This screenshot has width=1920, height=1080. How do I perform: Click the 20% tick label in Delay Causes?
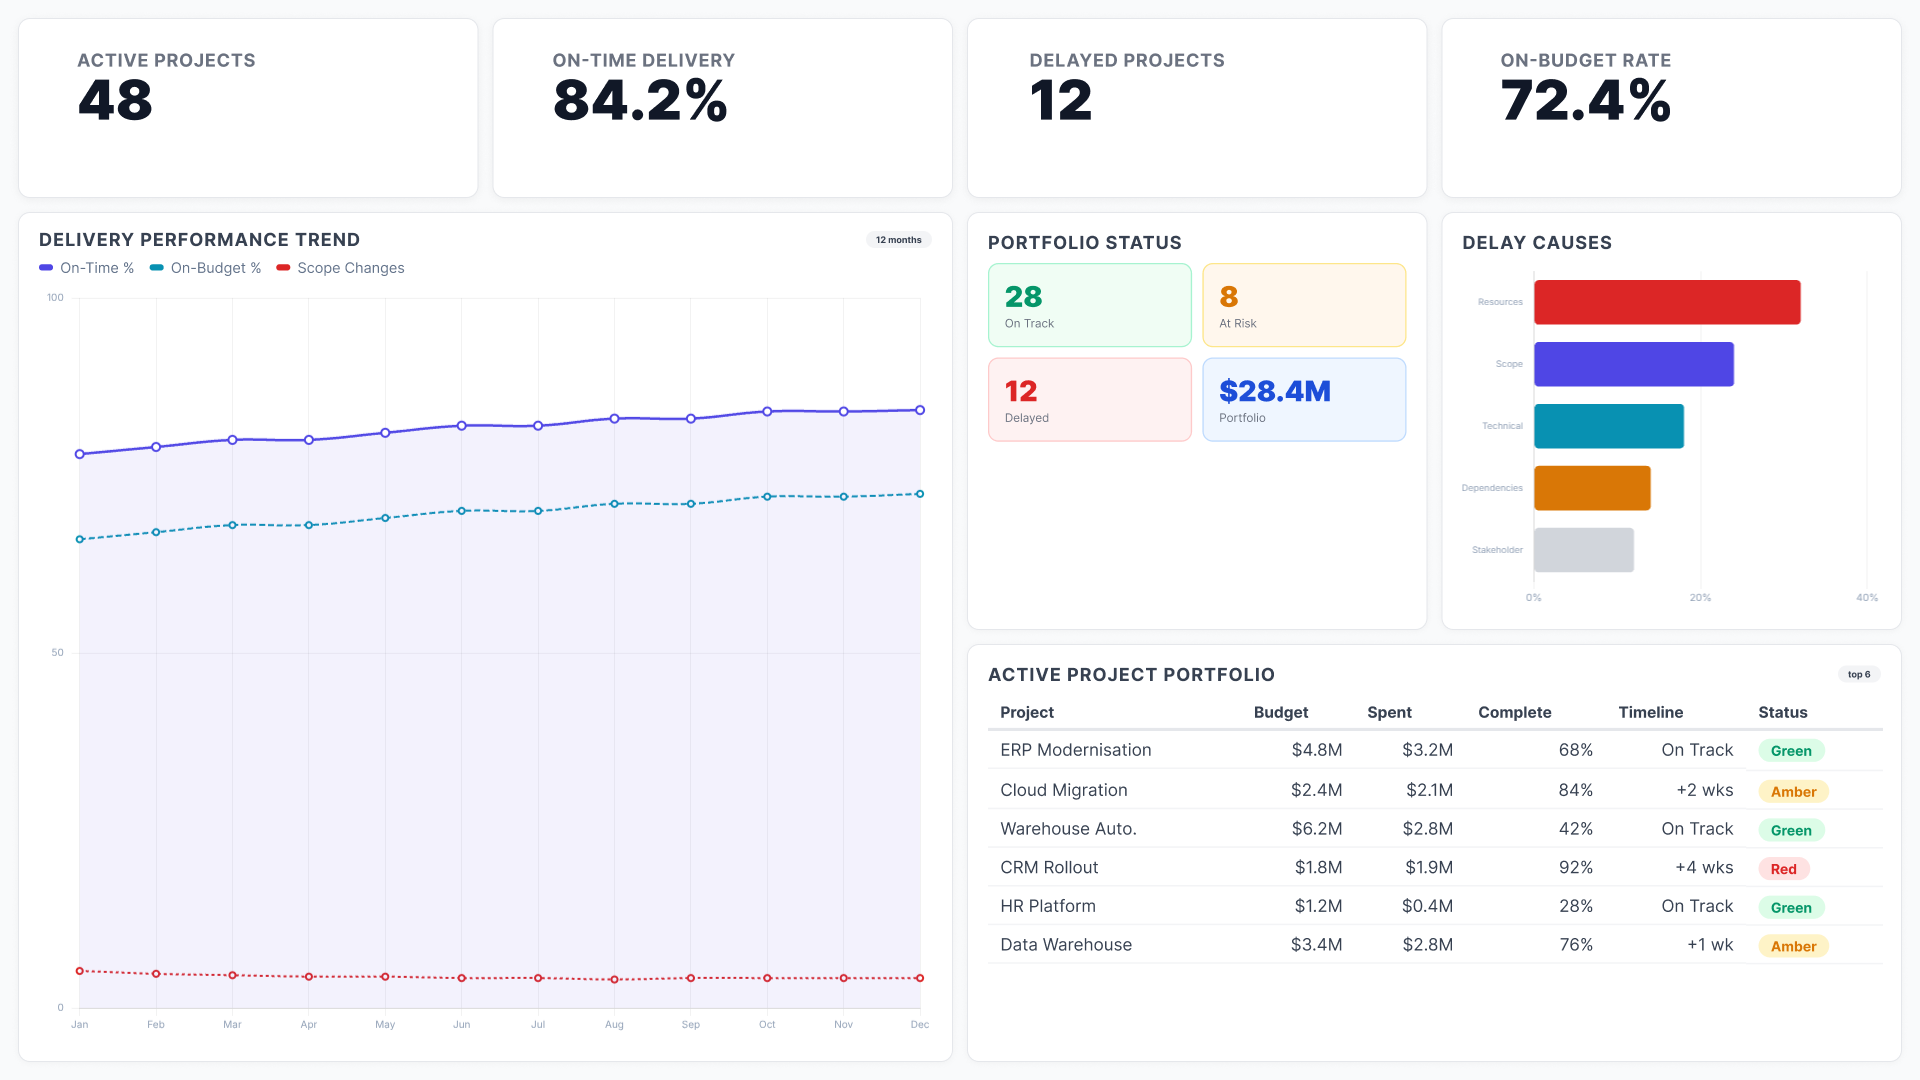click(x=1700, y=597)
